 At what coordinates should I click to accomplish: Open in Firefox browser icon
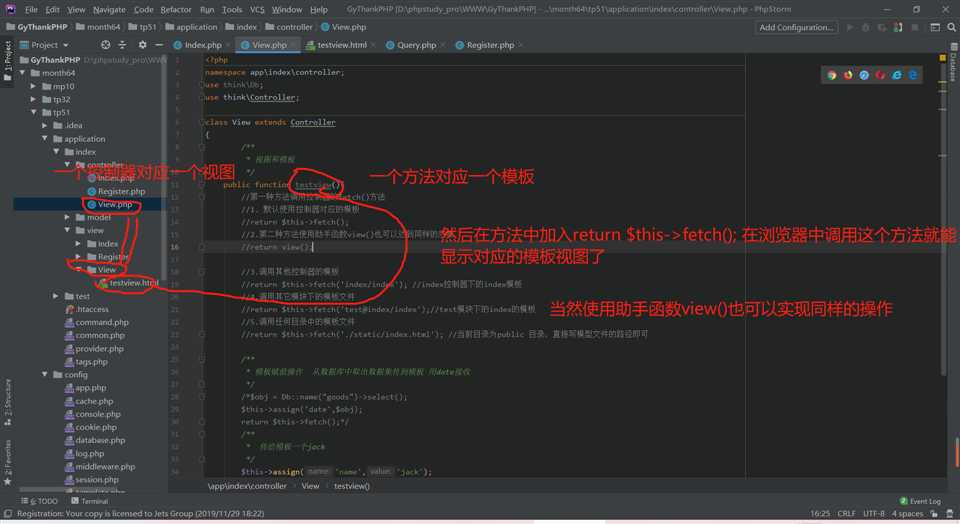click(x=848, y=75)
